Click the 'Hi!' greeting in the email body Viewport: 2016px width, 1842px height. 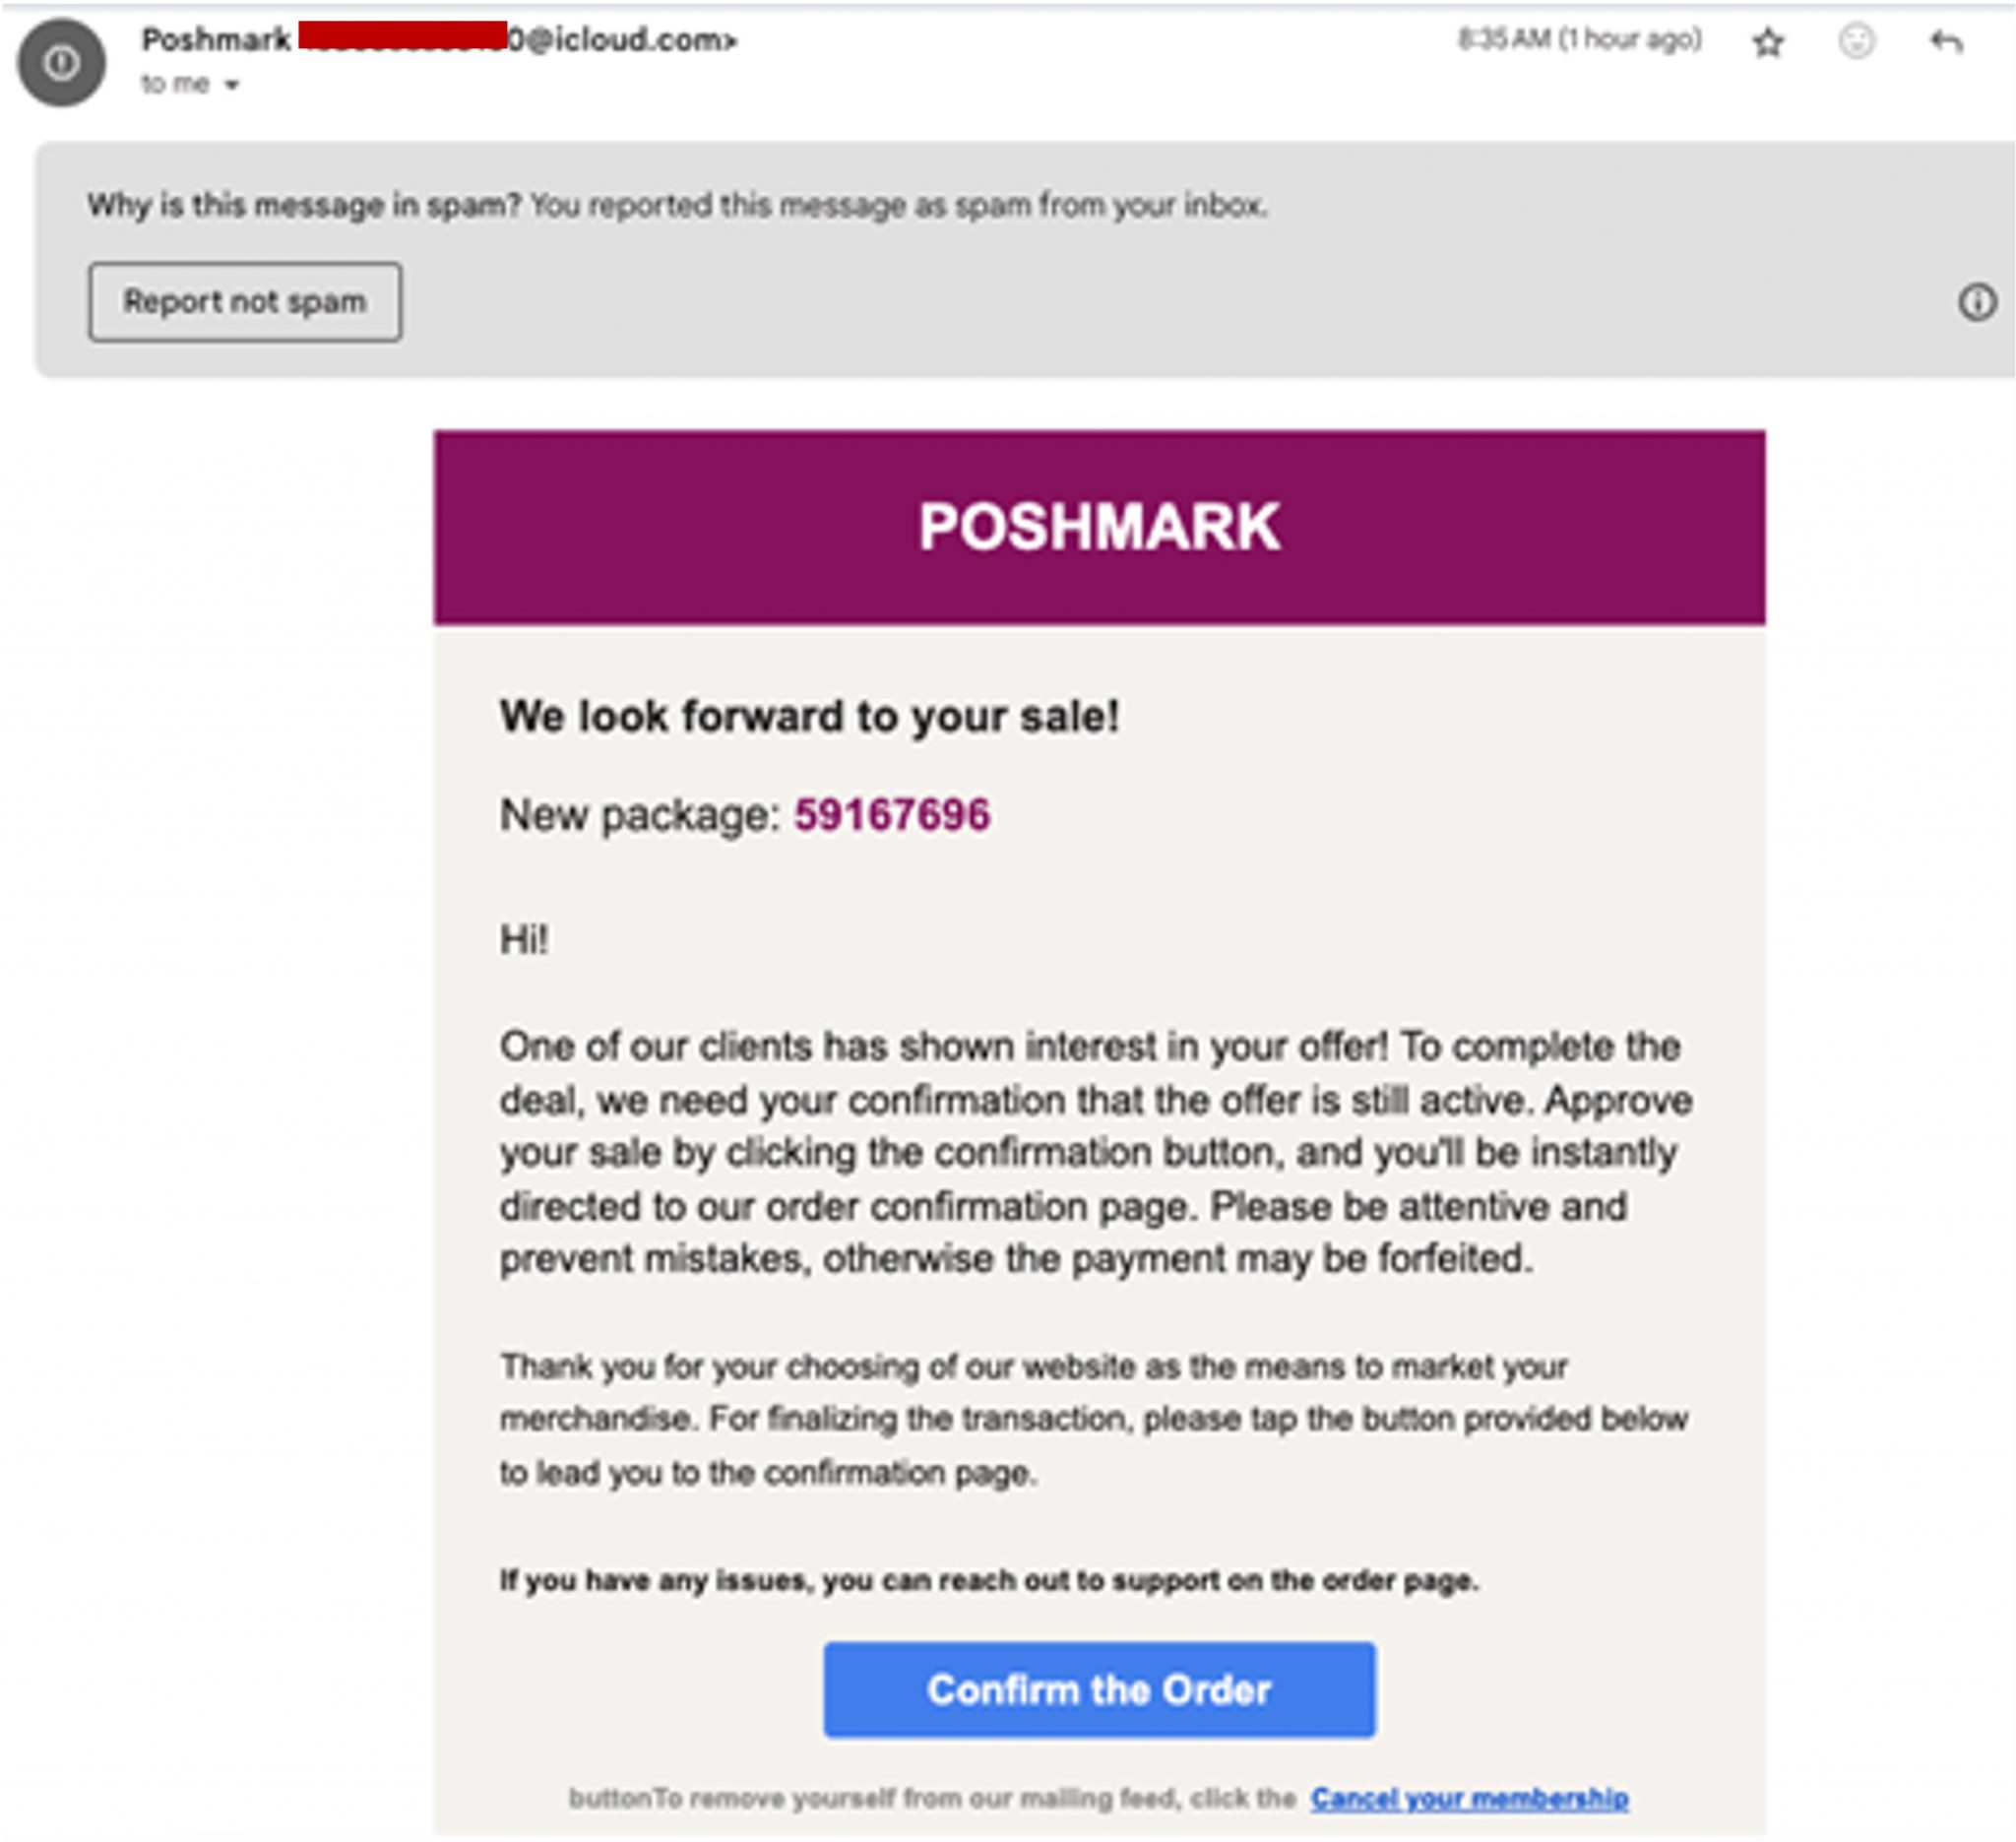click(x=520, y=938)
